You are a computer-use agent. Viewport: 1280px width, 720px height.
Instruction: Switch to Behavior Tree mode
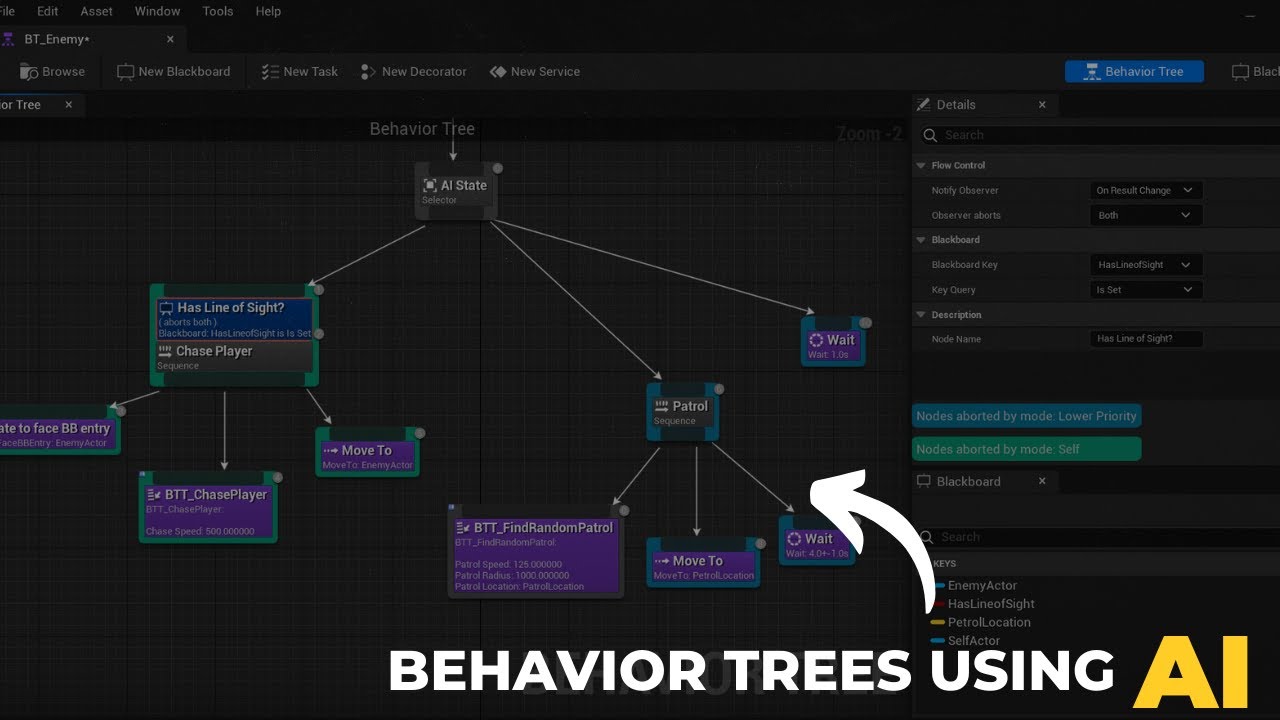(1134, 72)
